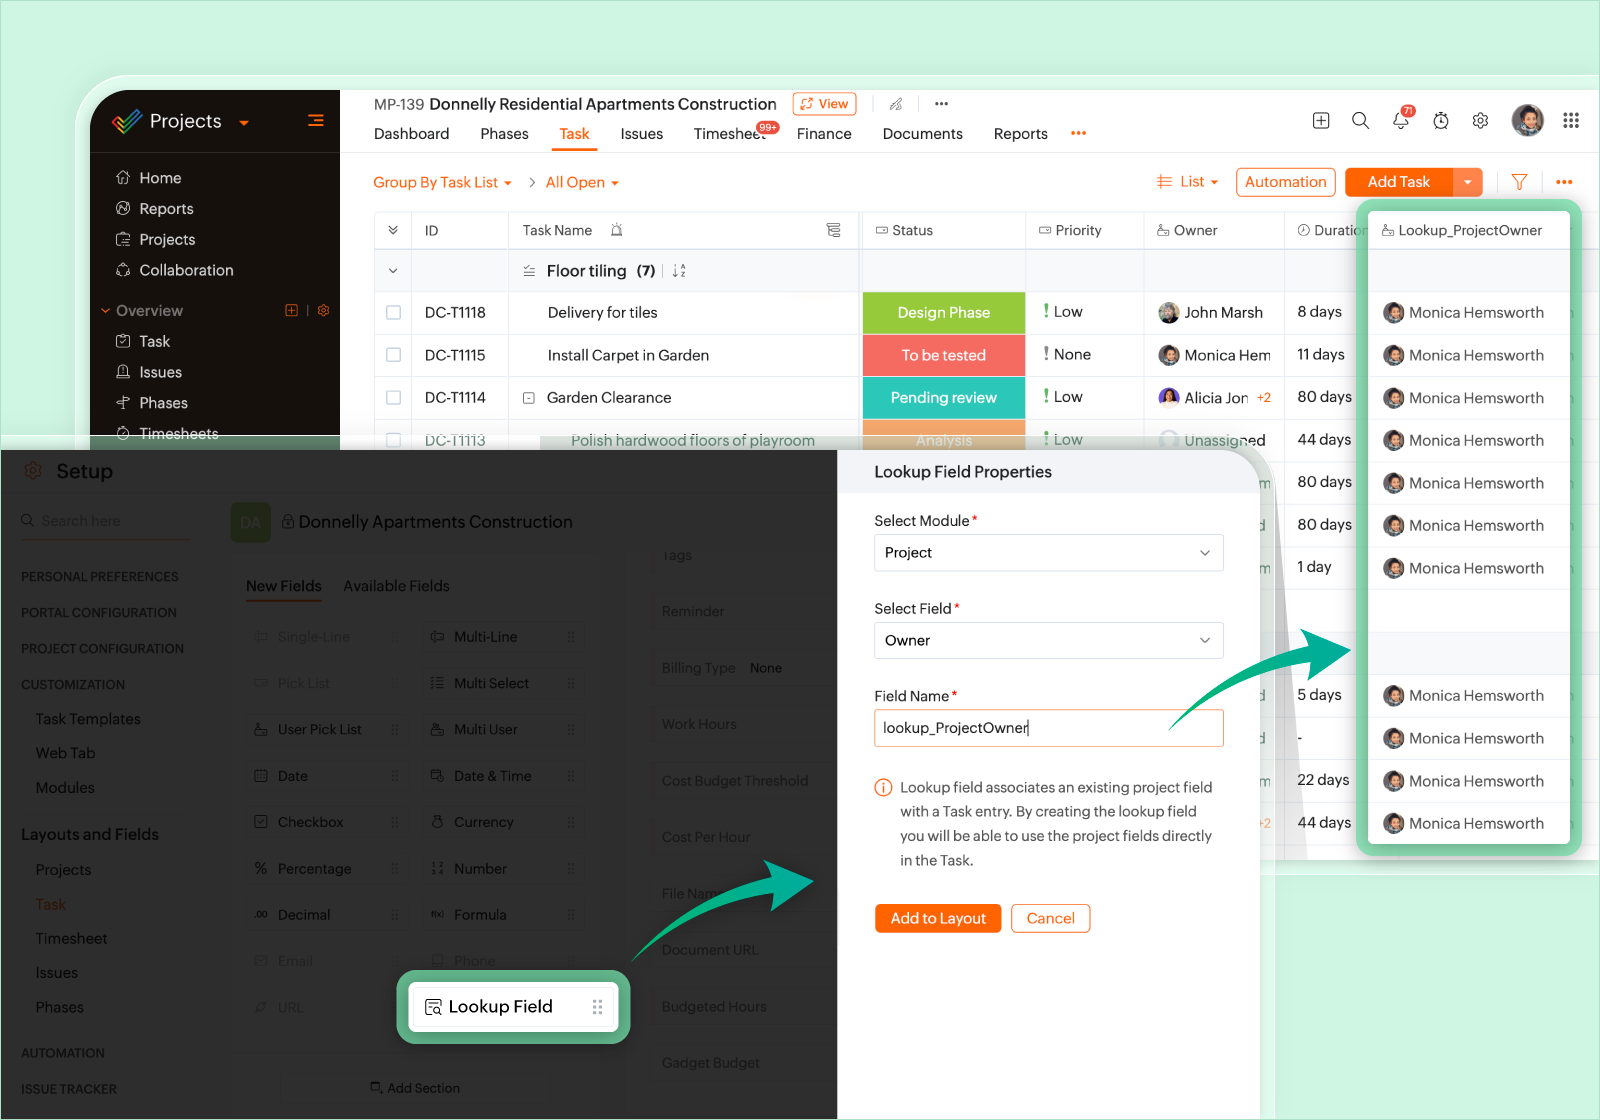1600x1120 pixels.
Task: Open the settings gear icon in the header
Action: pyautogui.click(x=1480, y=120)
